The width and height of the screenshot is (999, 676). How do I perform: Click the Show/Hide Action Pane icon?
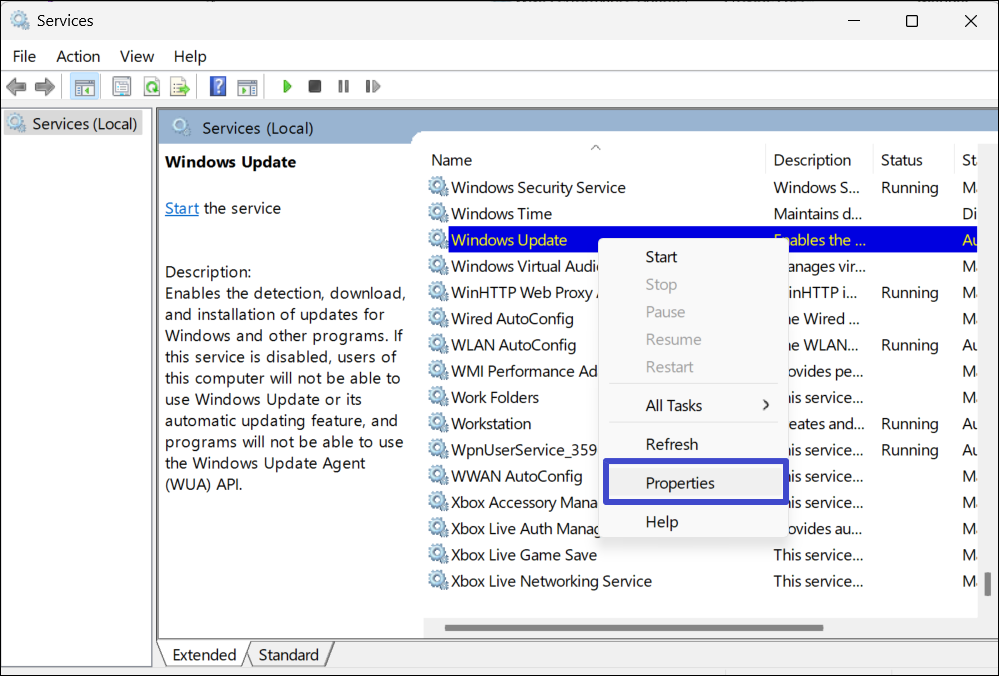click(x=247, y=87)
